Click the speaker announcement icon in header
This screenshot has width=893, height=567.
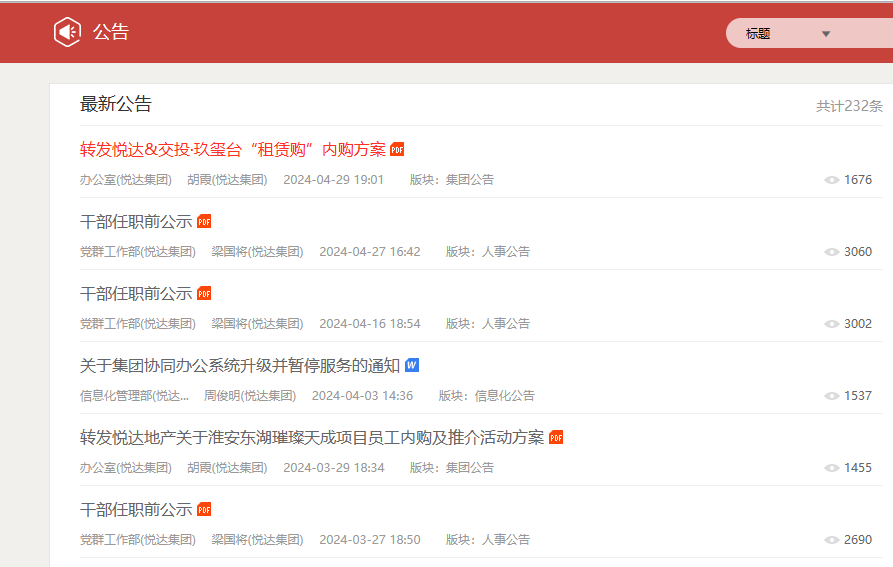[67, 32]
